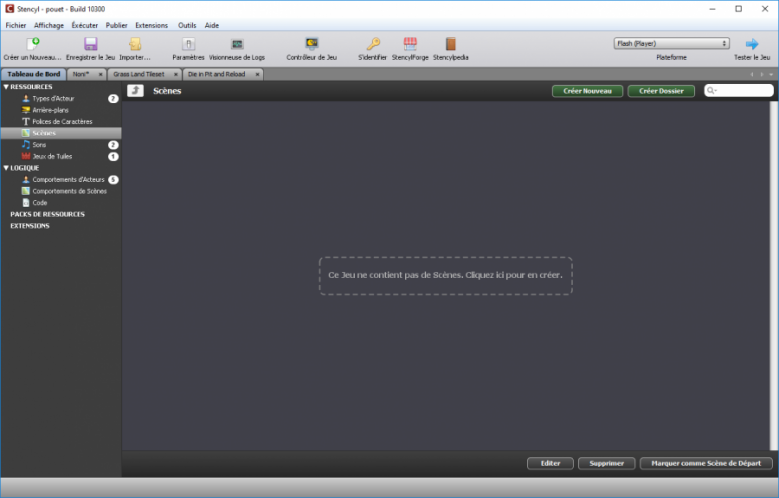Open the StencylForge icon
The image size is (779, 498).
click(410, 44)
